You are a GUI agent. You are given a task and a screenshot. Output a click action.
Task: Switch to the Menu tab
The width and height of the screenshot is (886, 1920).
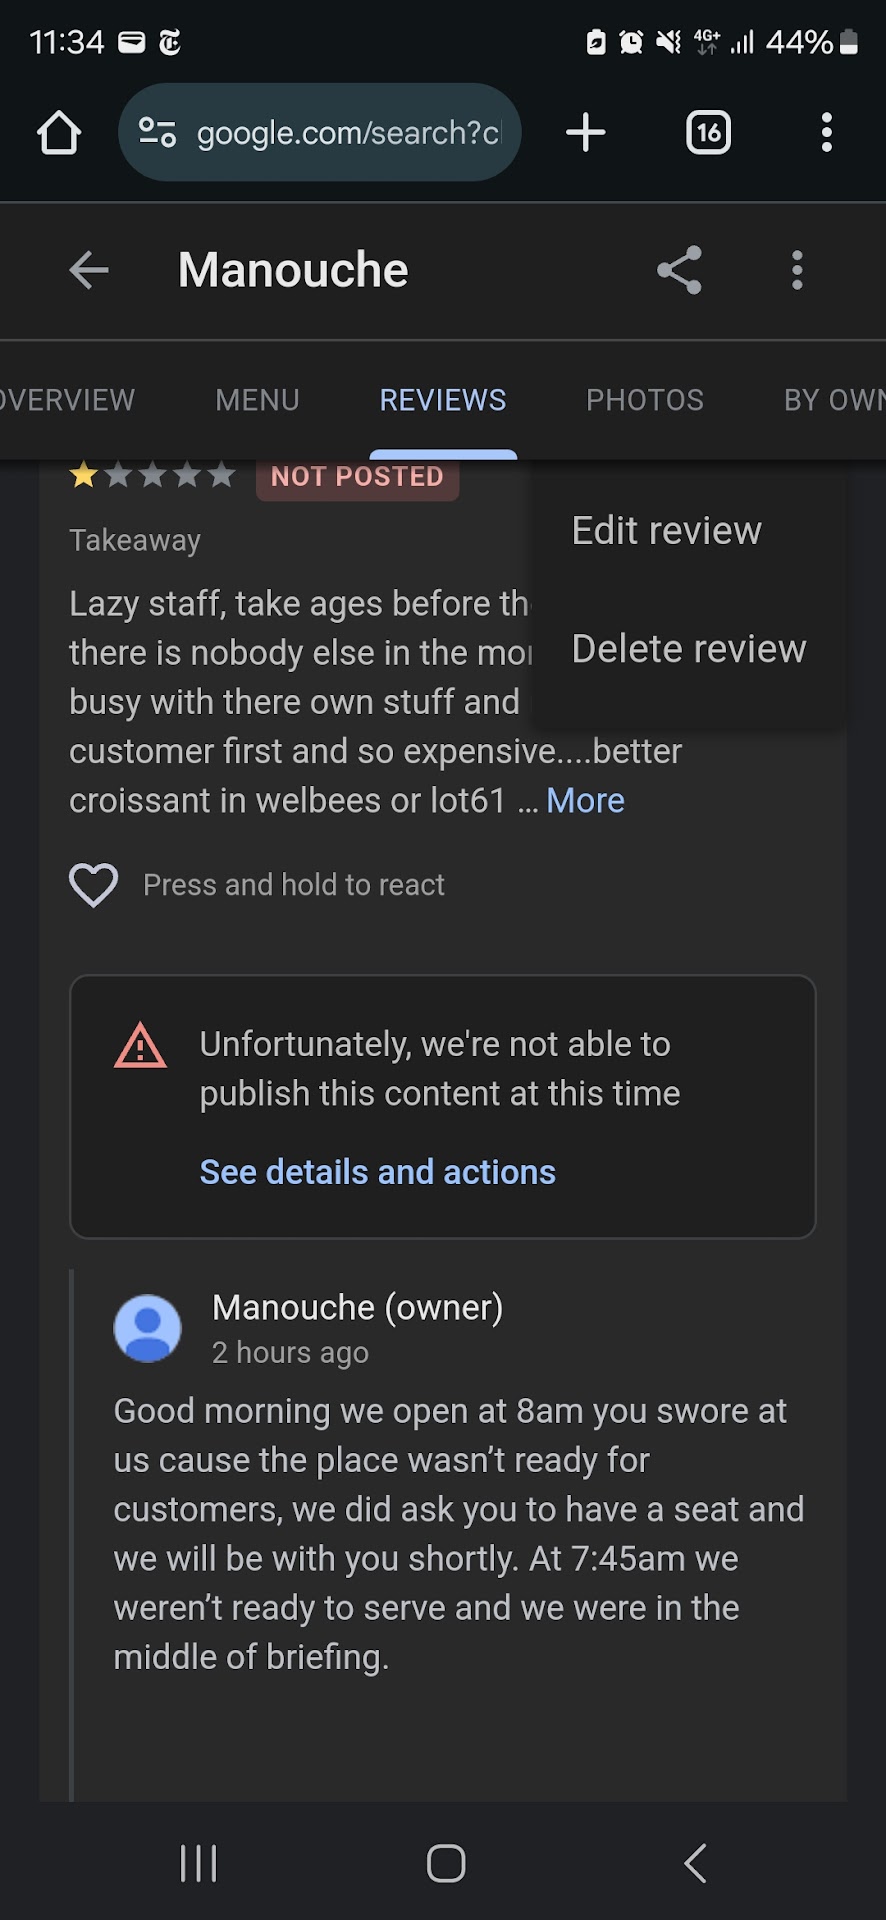pos(257,400)
